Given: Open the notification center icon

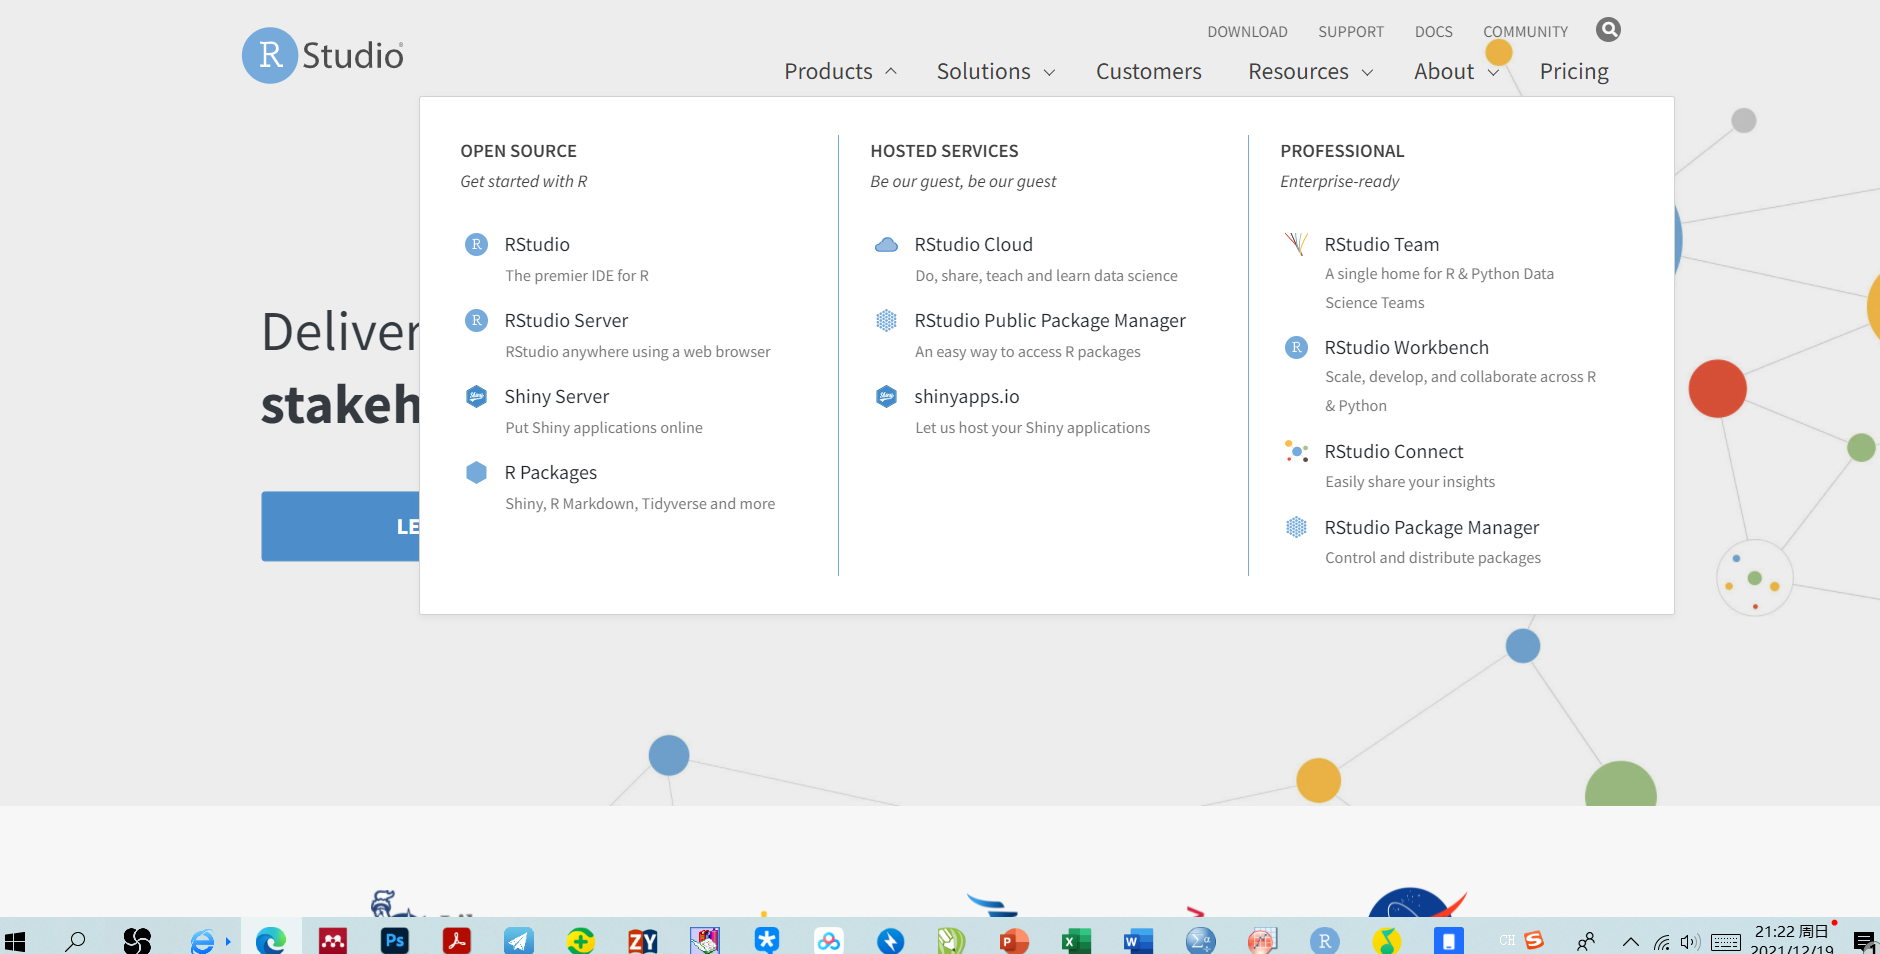Looking at the screenshot, I should click(1863, 941).
